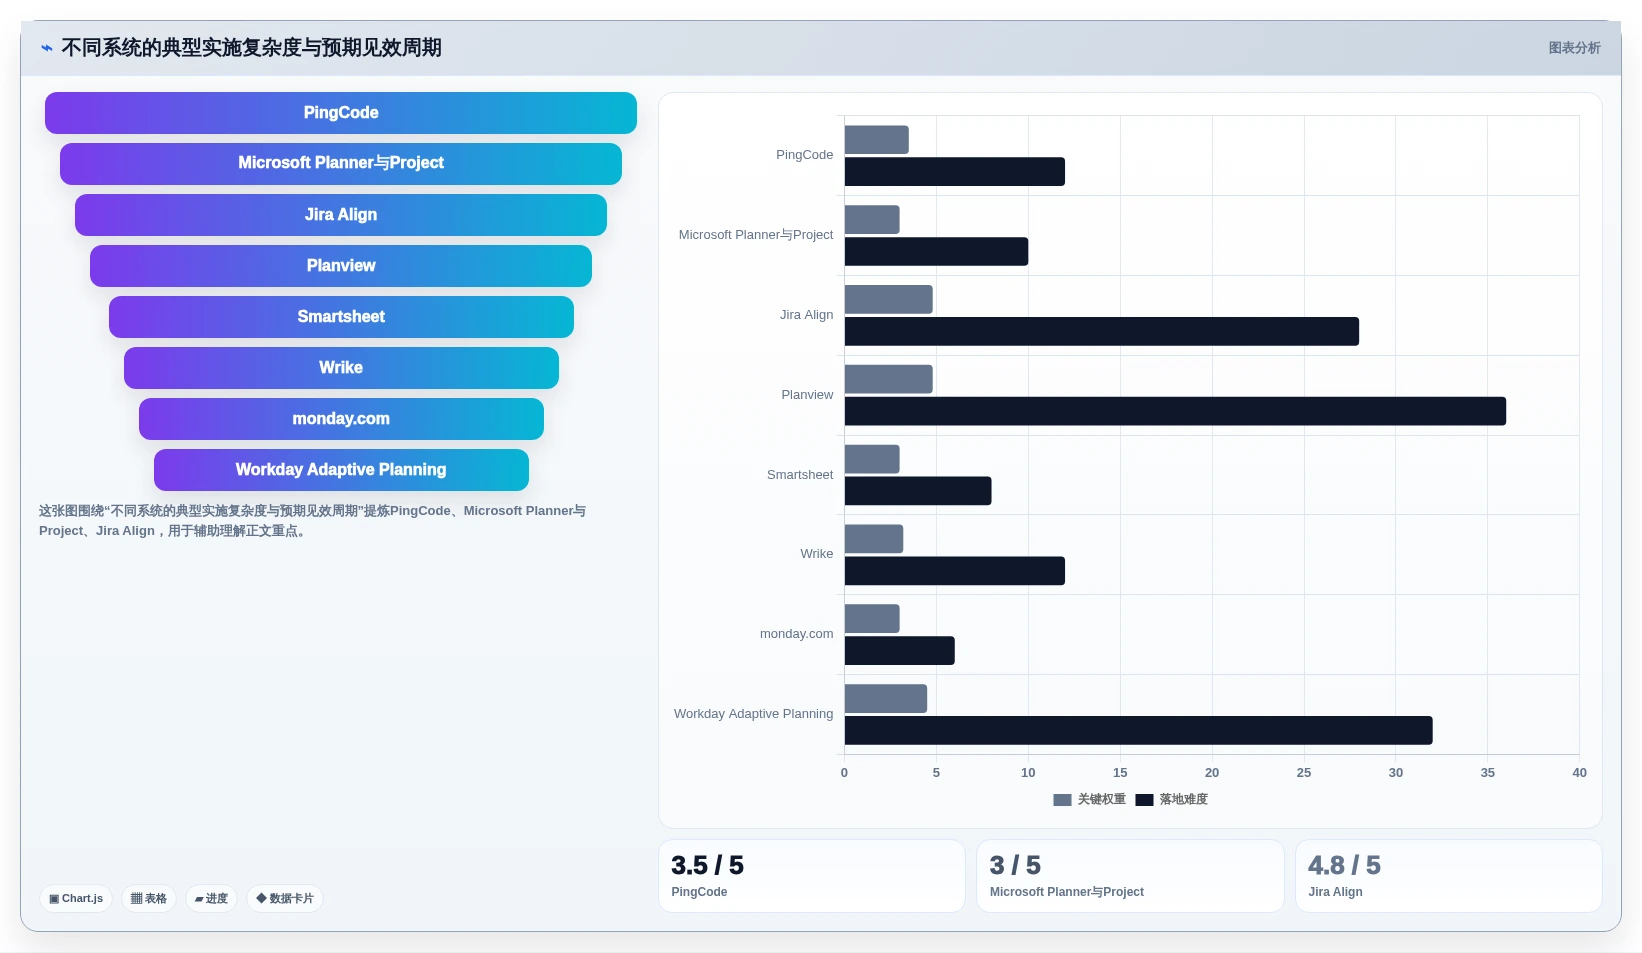This screenshot has width=1642, height=953.
Task: Click the dark 落地难度 bar for PingCode
Action: [955, 172]
